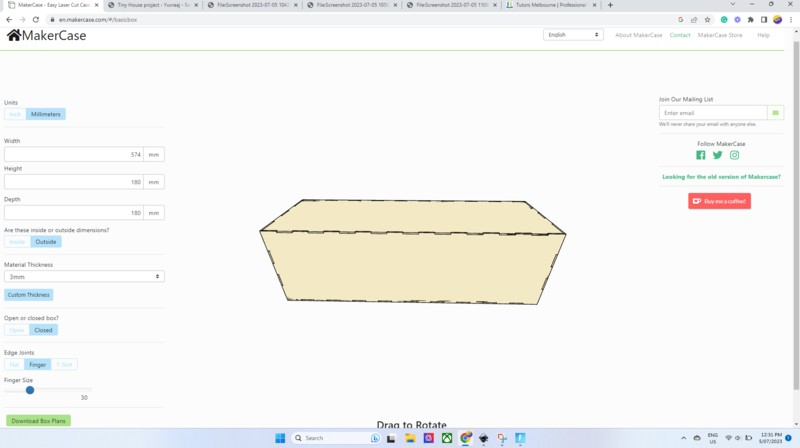Click the Width input field
Screen dimensions: 800x448
point(74,155)
